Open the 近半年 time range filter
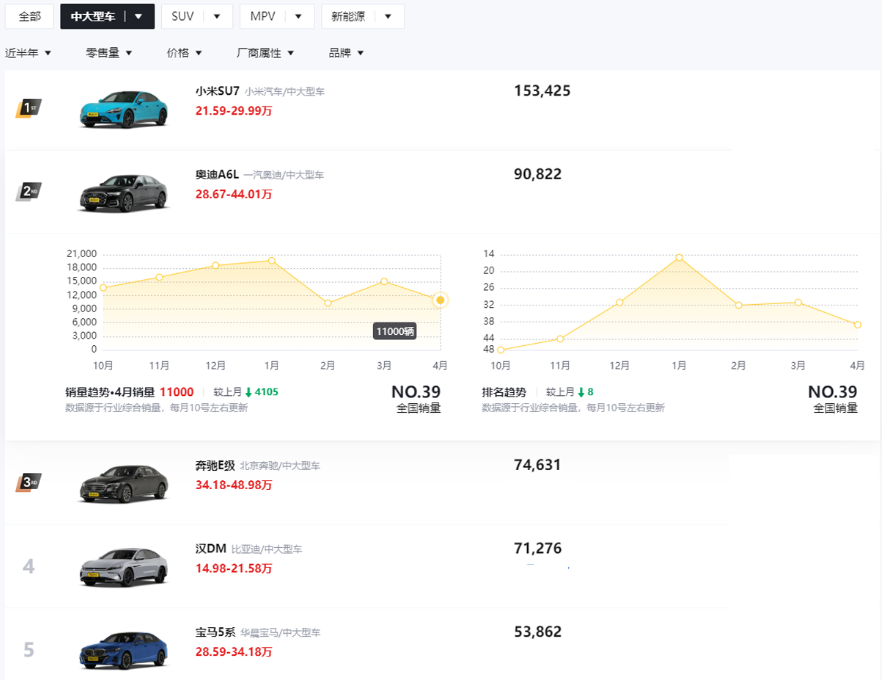The width and height of the screenshot is (882, 680). click(28, 53)
